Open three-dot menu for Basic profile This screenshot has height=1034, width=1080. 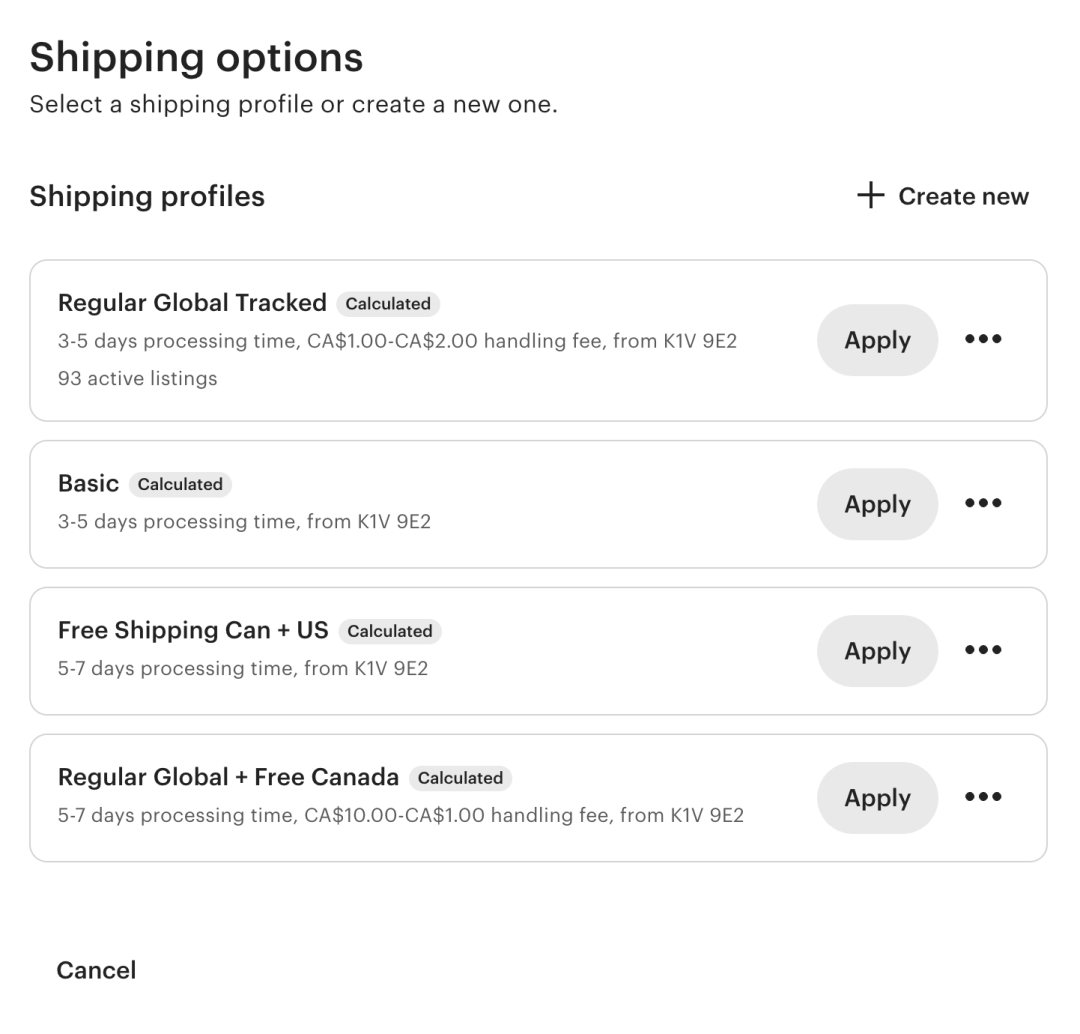[x=983, y=503]
